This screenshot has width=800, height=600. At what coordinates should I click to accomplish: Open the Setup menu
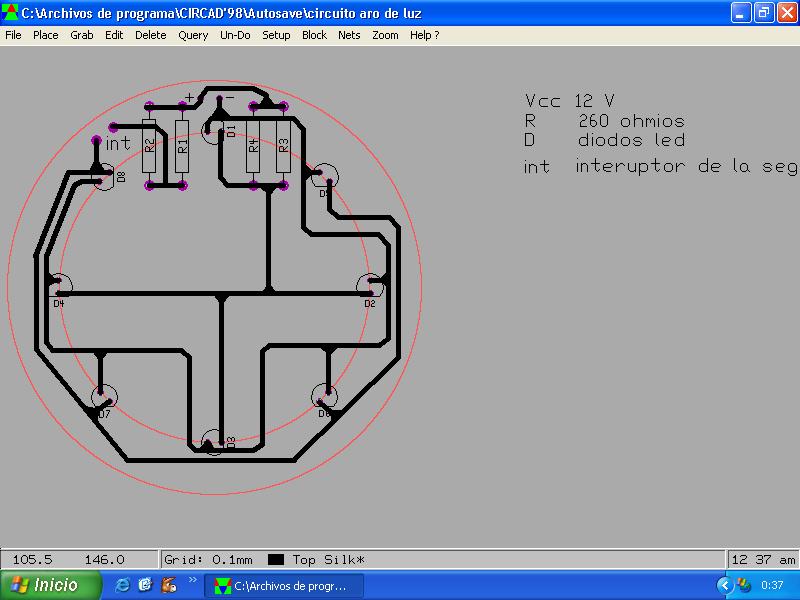click(276, 35)
